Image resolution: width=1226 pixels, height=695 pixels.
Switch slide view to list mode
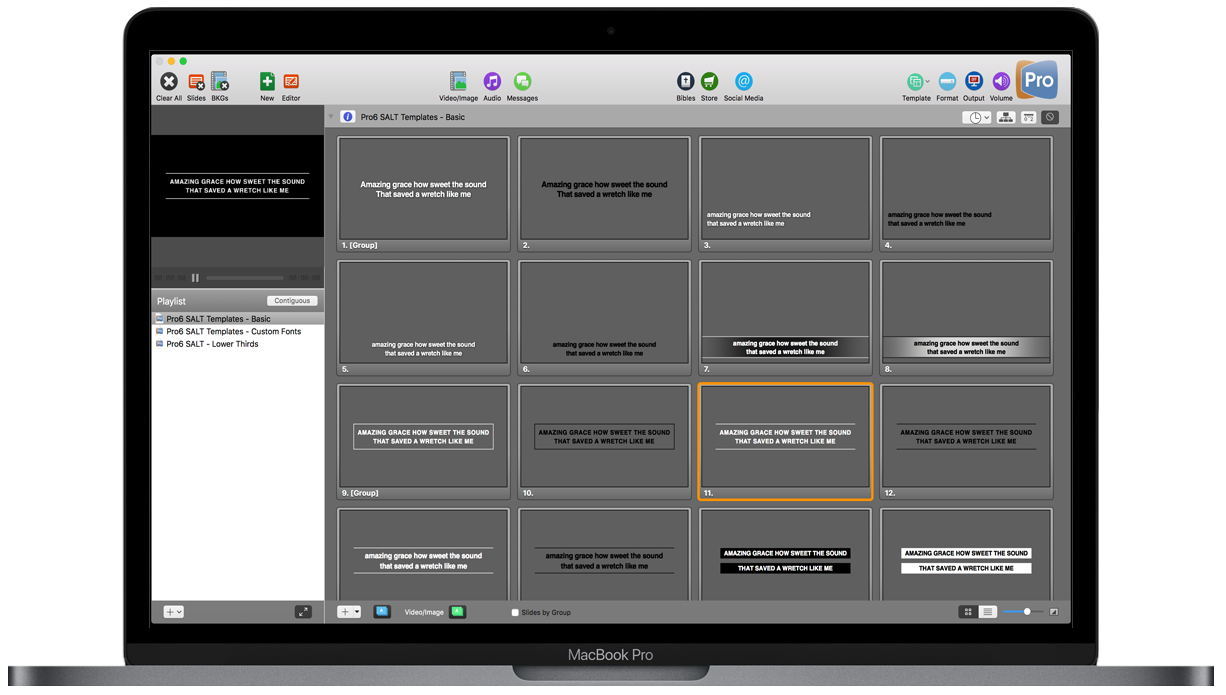coord(989,611)
